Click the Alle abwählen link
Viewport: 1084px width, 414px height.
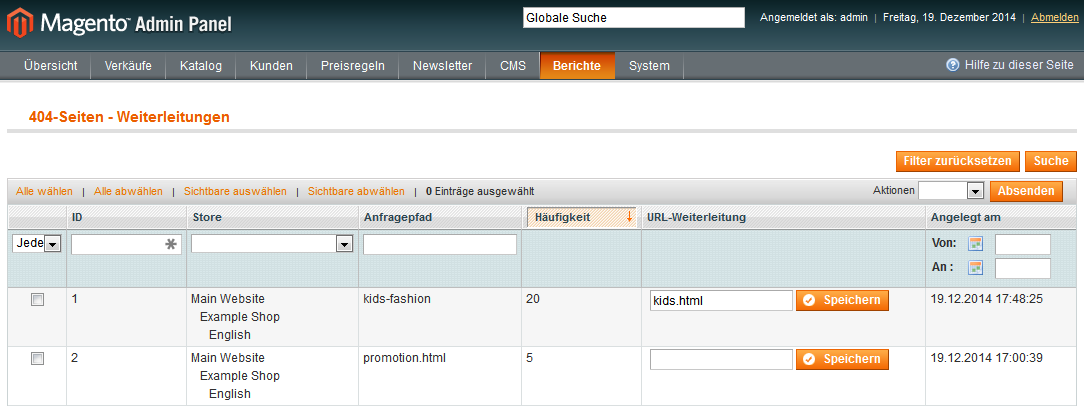pos(129,191)
